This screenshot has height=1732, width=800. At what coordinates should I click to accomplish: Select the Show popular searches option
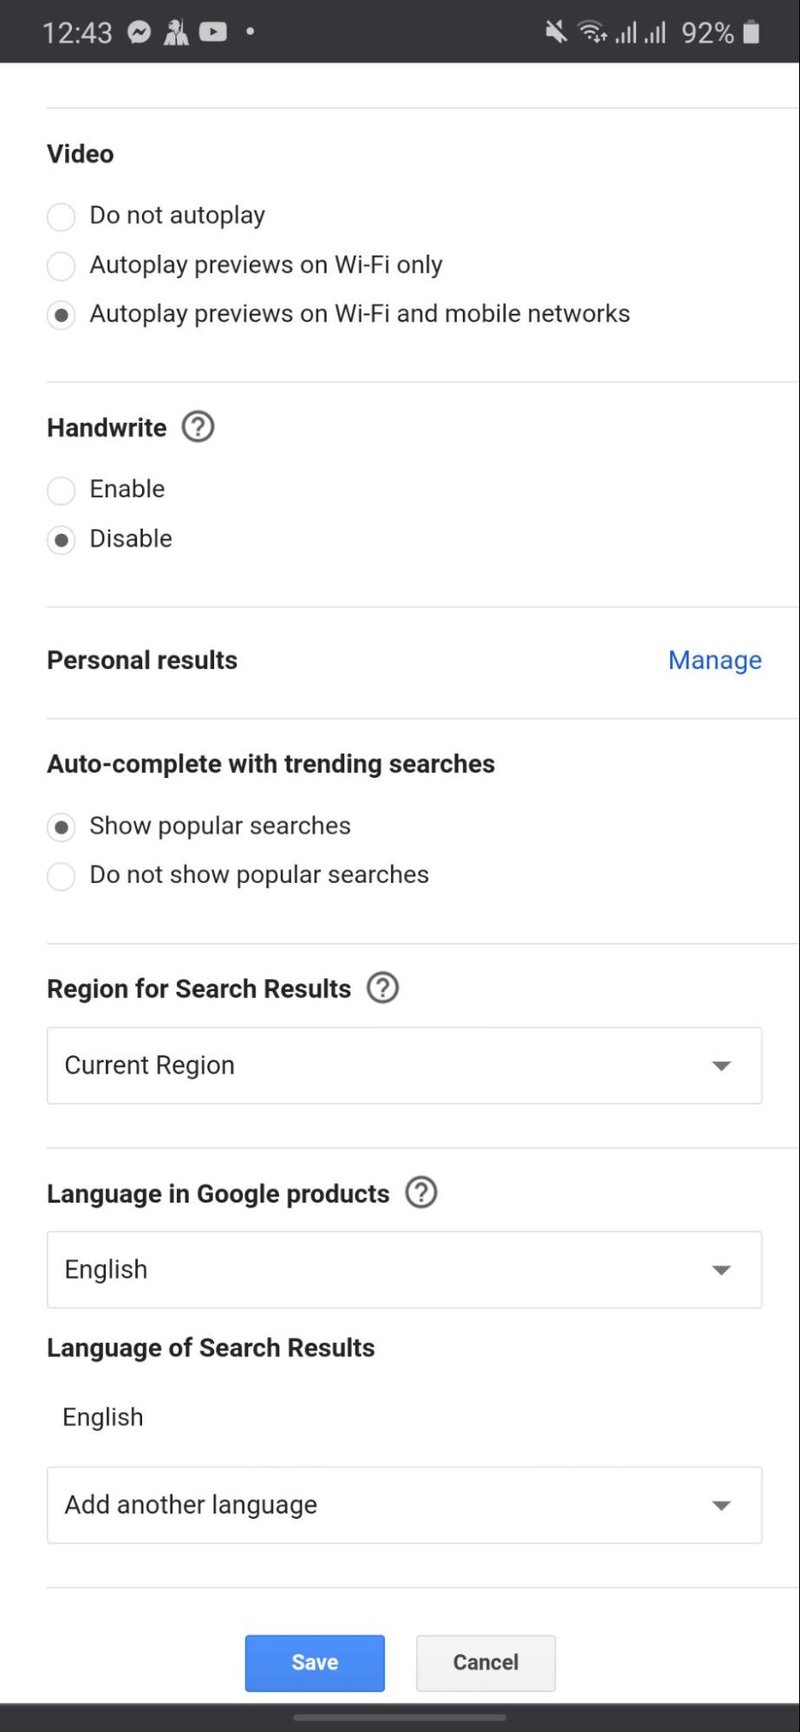point(61,827)
